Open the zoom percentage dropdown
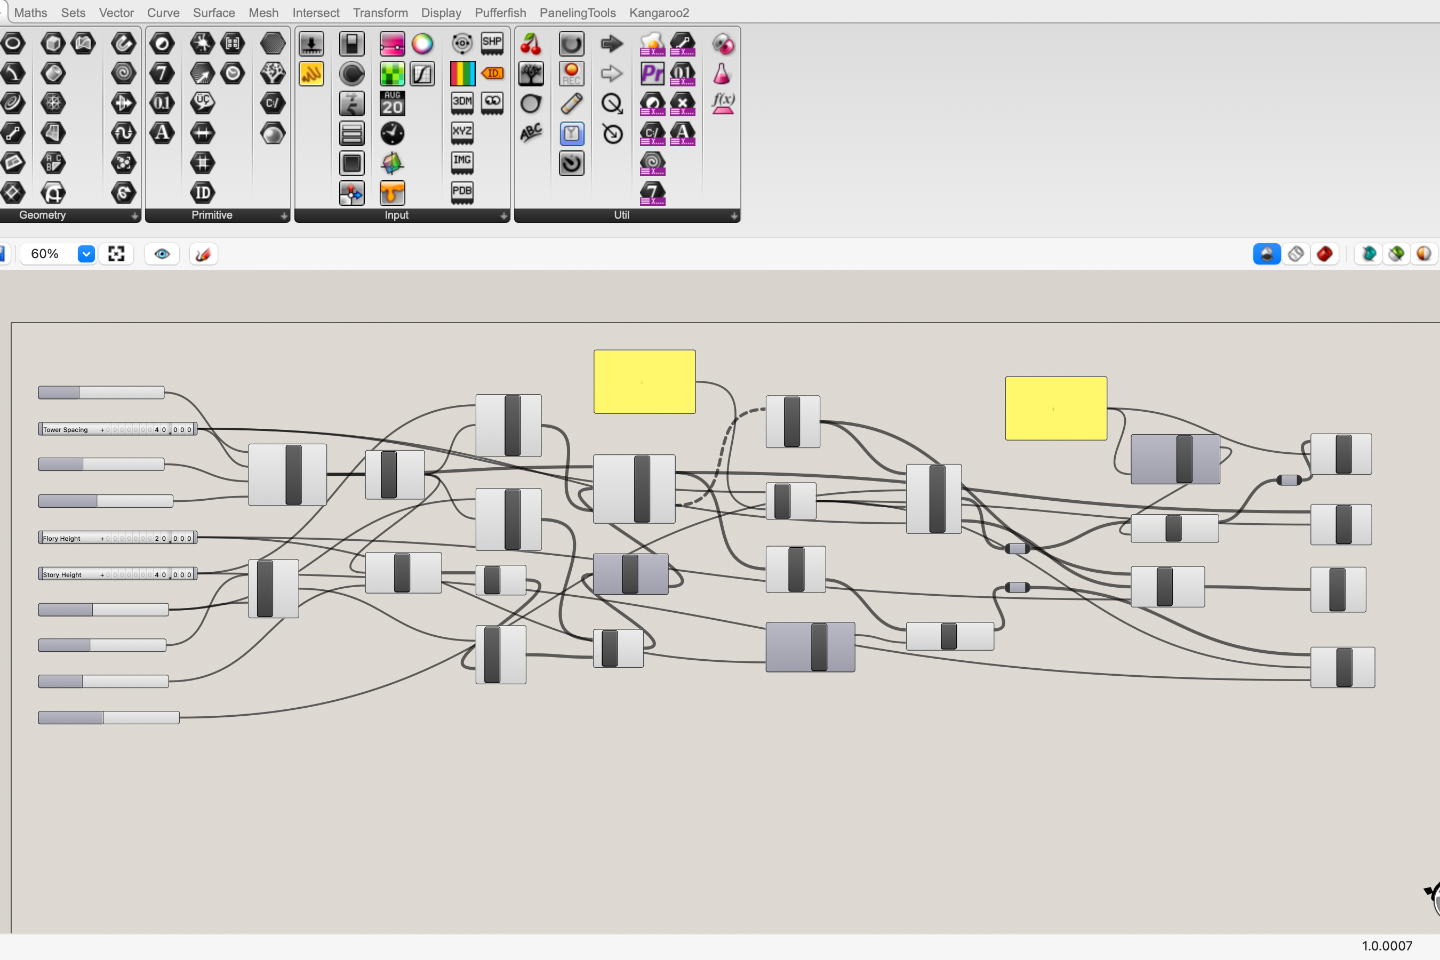This screenshot has width=1440, height=960. click(x=86, y=253)
